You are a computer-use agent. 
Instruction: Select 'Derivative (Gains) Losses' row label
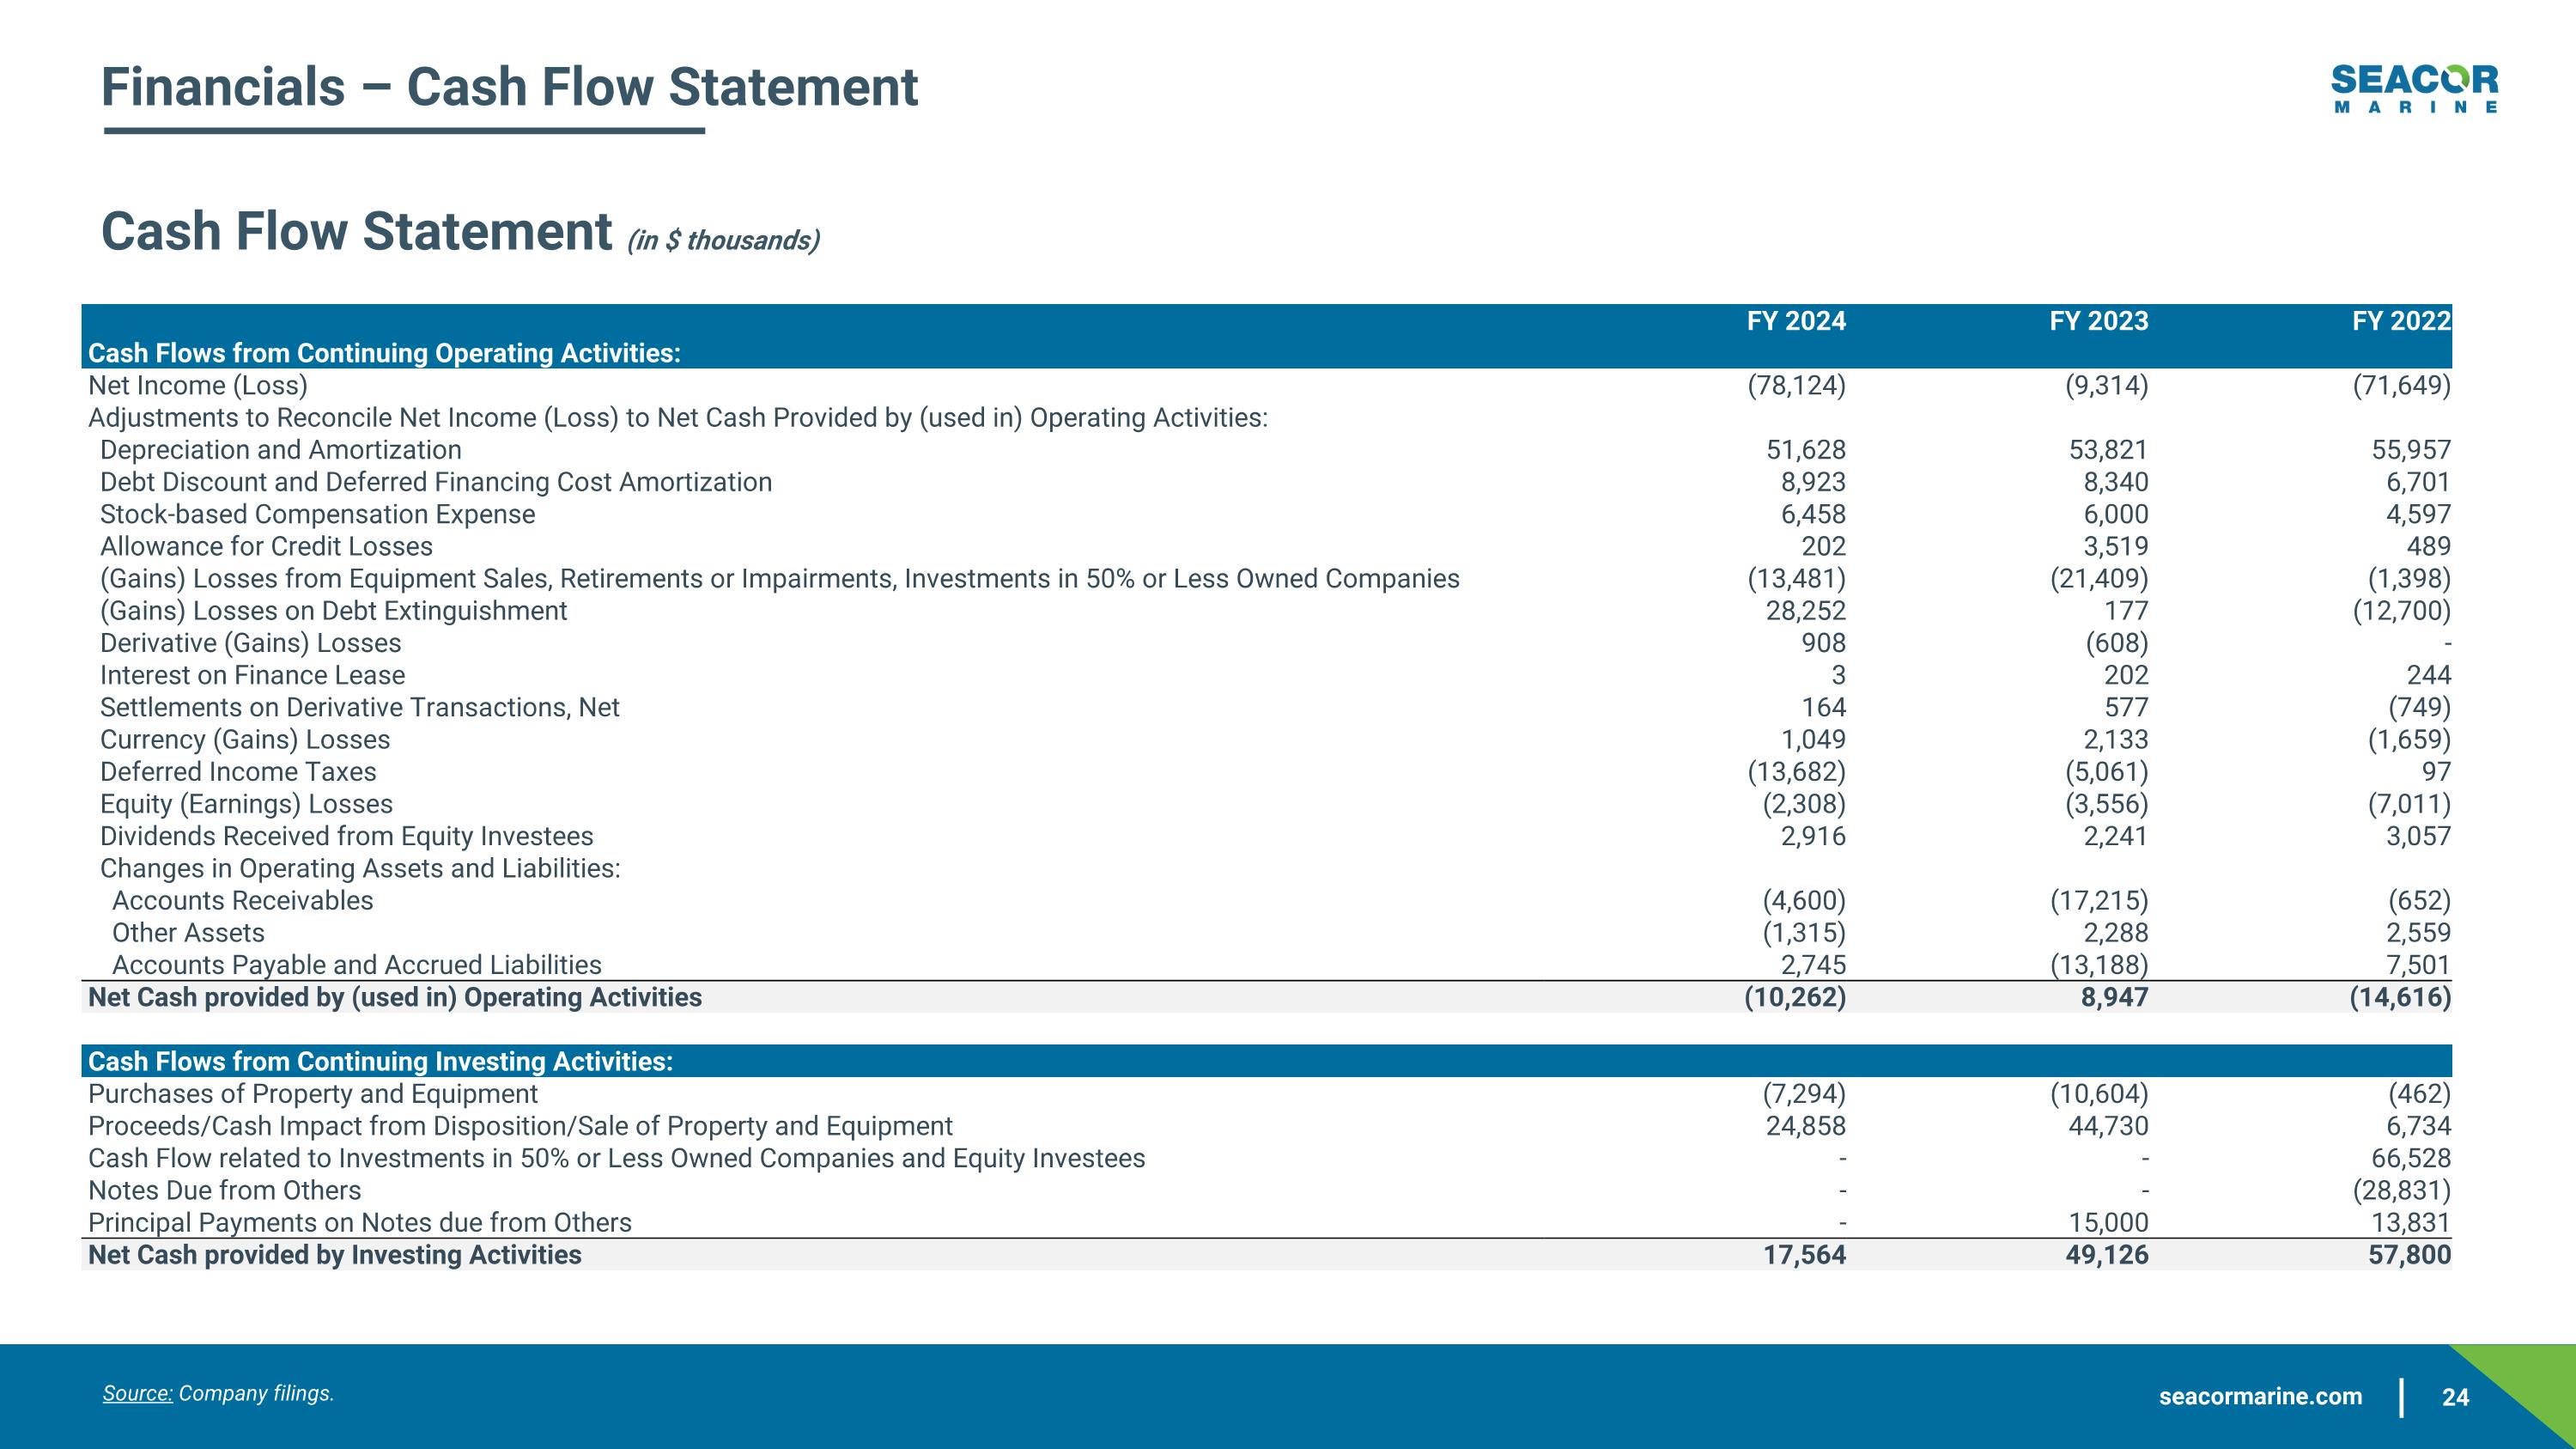250,643
